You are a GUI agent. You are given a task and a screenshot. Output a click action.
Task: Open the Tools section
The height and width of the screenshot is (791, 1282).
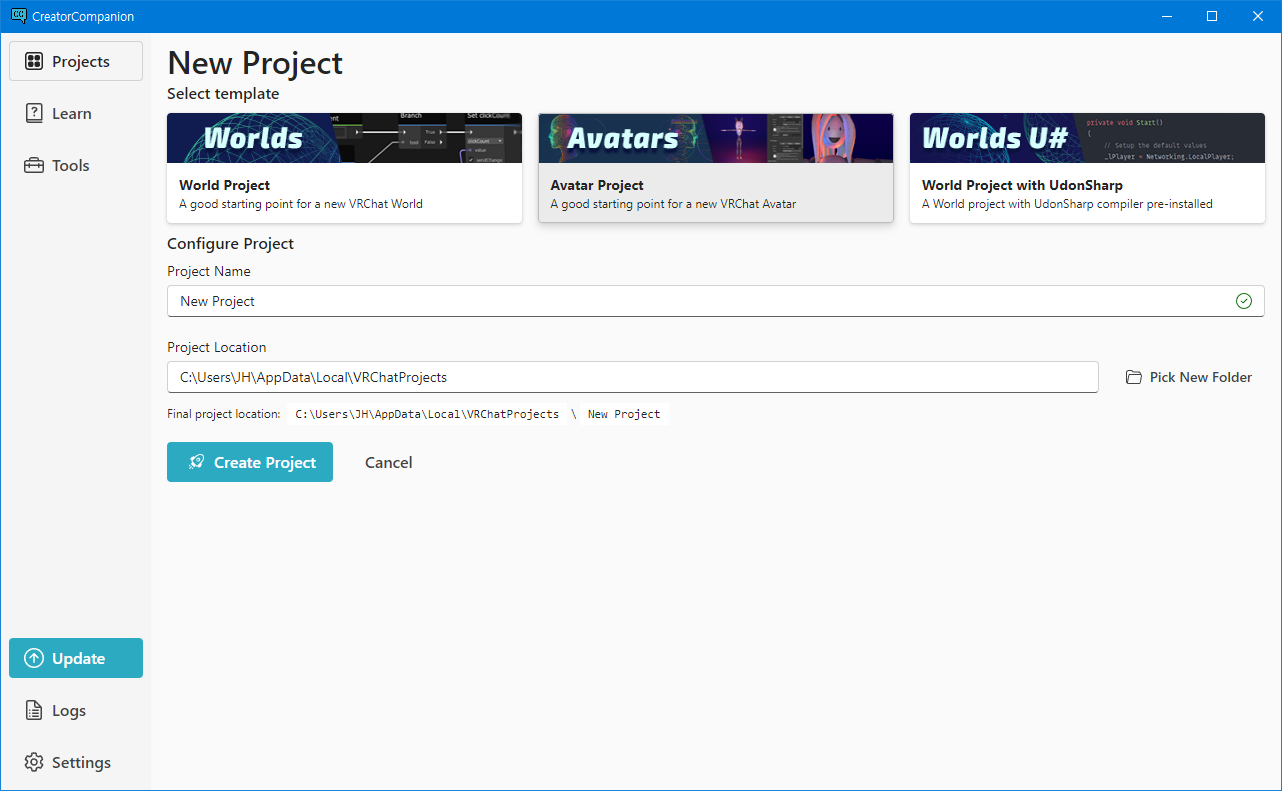[76, 165]
